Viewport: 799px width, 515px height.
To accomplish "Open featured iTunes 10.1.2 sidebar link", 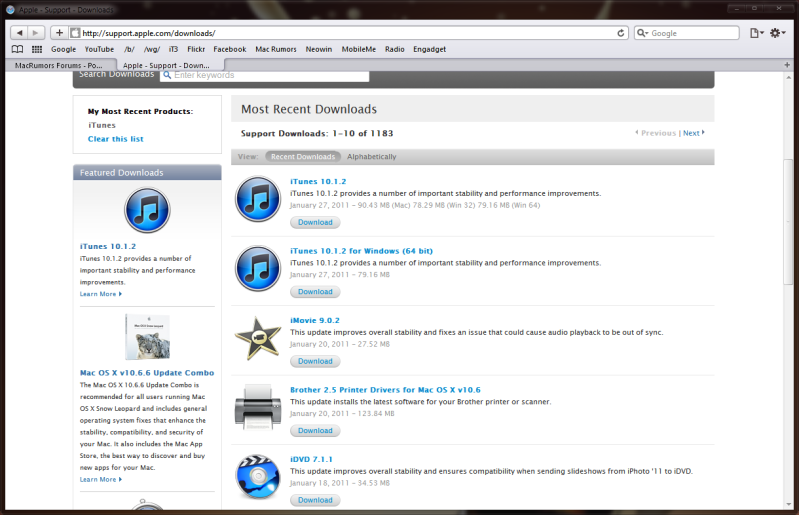I will coord(108,247).
